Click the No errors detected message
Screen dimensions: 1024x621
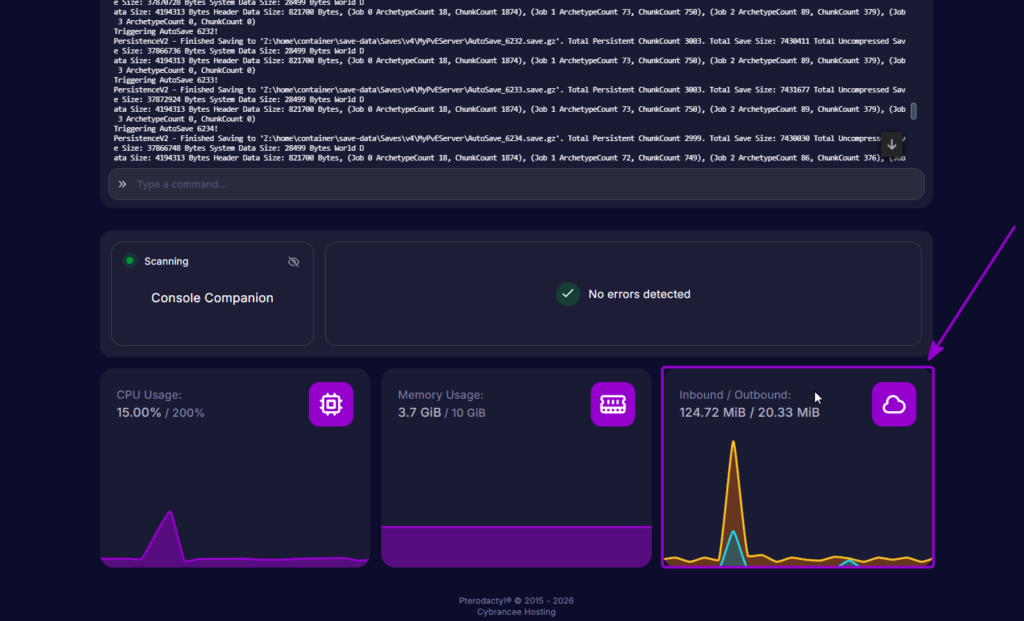click(639, 294)
